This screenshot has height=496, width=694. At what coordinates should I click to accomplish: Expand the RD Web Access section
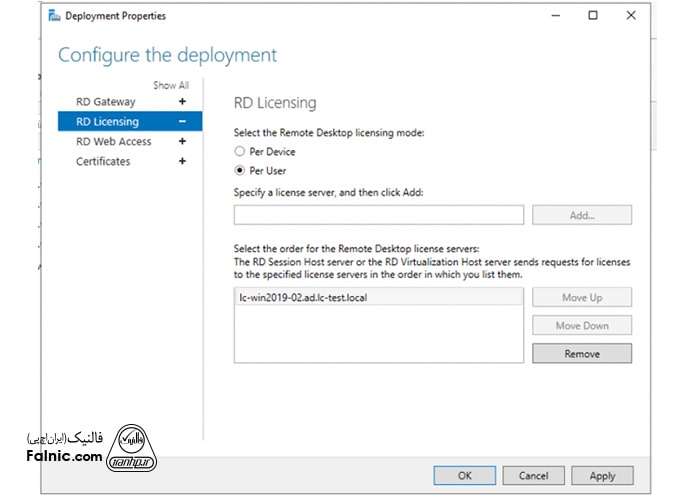(x=182, y=142)
